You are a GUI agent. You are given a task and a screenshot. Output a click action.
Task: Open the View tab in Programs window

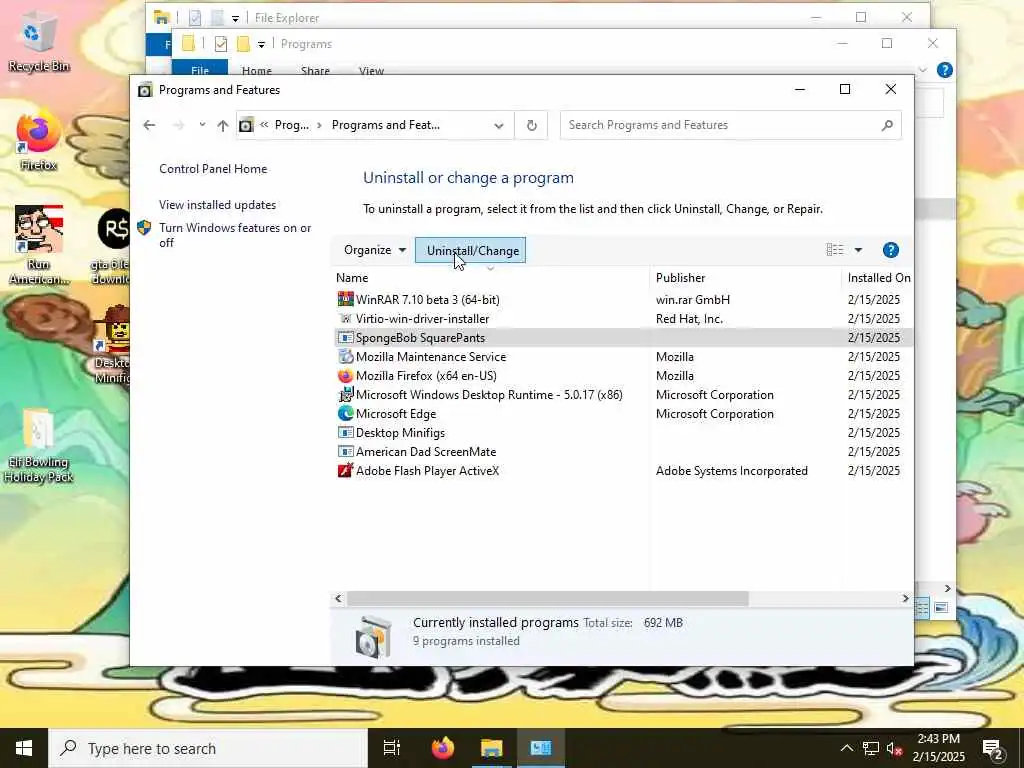pos(371,69)
